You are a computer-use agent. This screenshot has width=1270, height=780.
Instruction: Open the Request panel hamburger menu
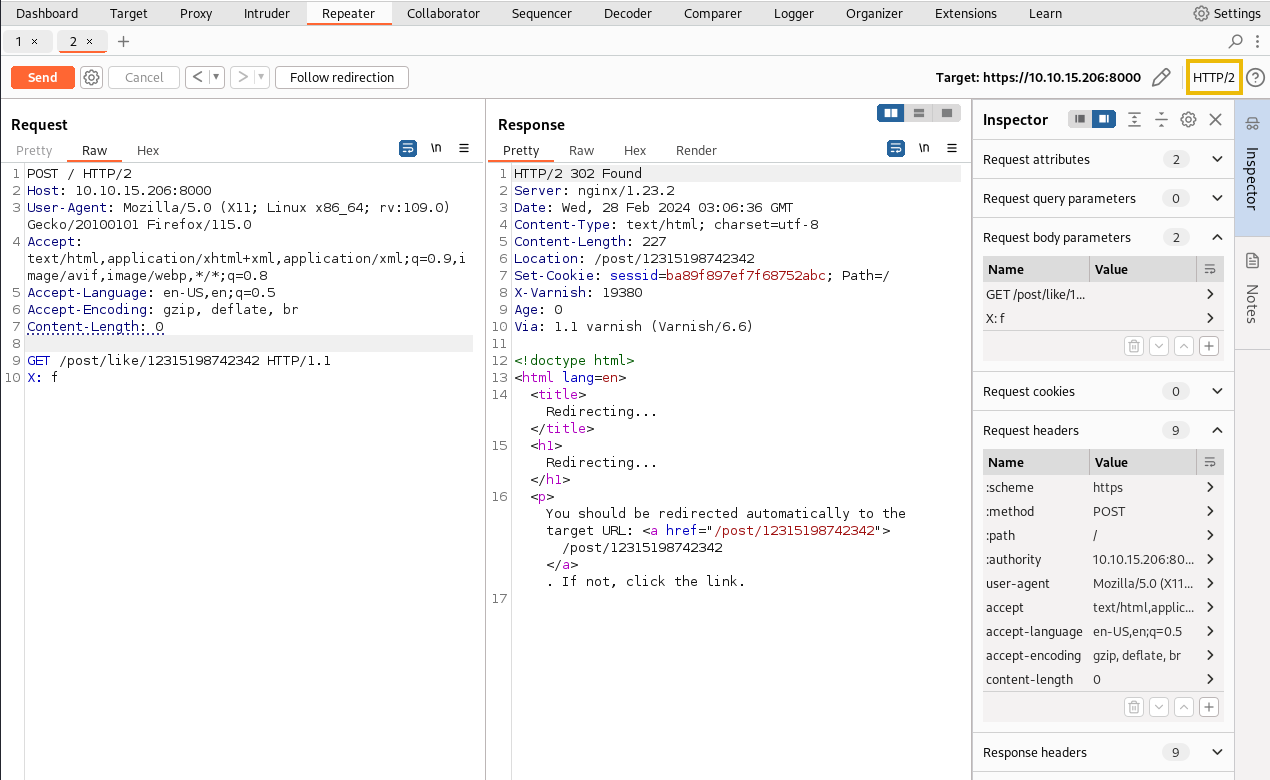(464, 148)
